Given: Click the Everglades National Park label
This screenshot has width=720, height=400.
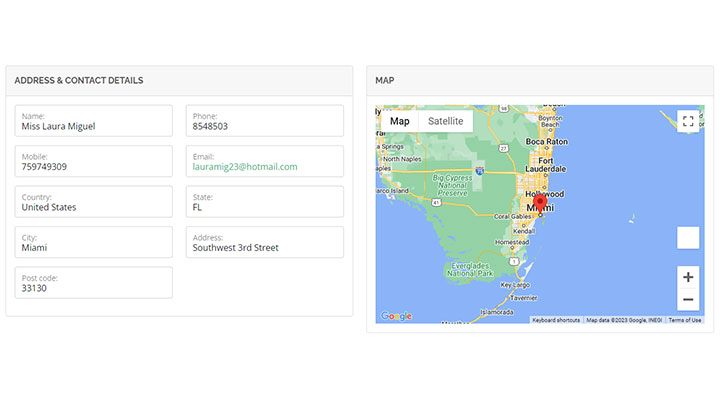Looking at the screenshot, I should coord(470,270).
